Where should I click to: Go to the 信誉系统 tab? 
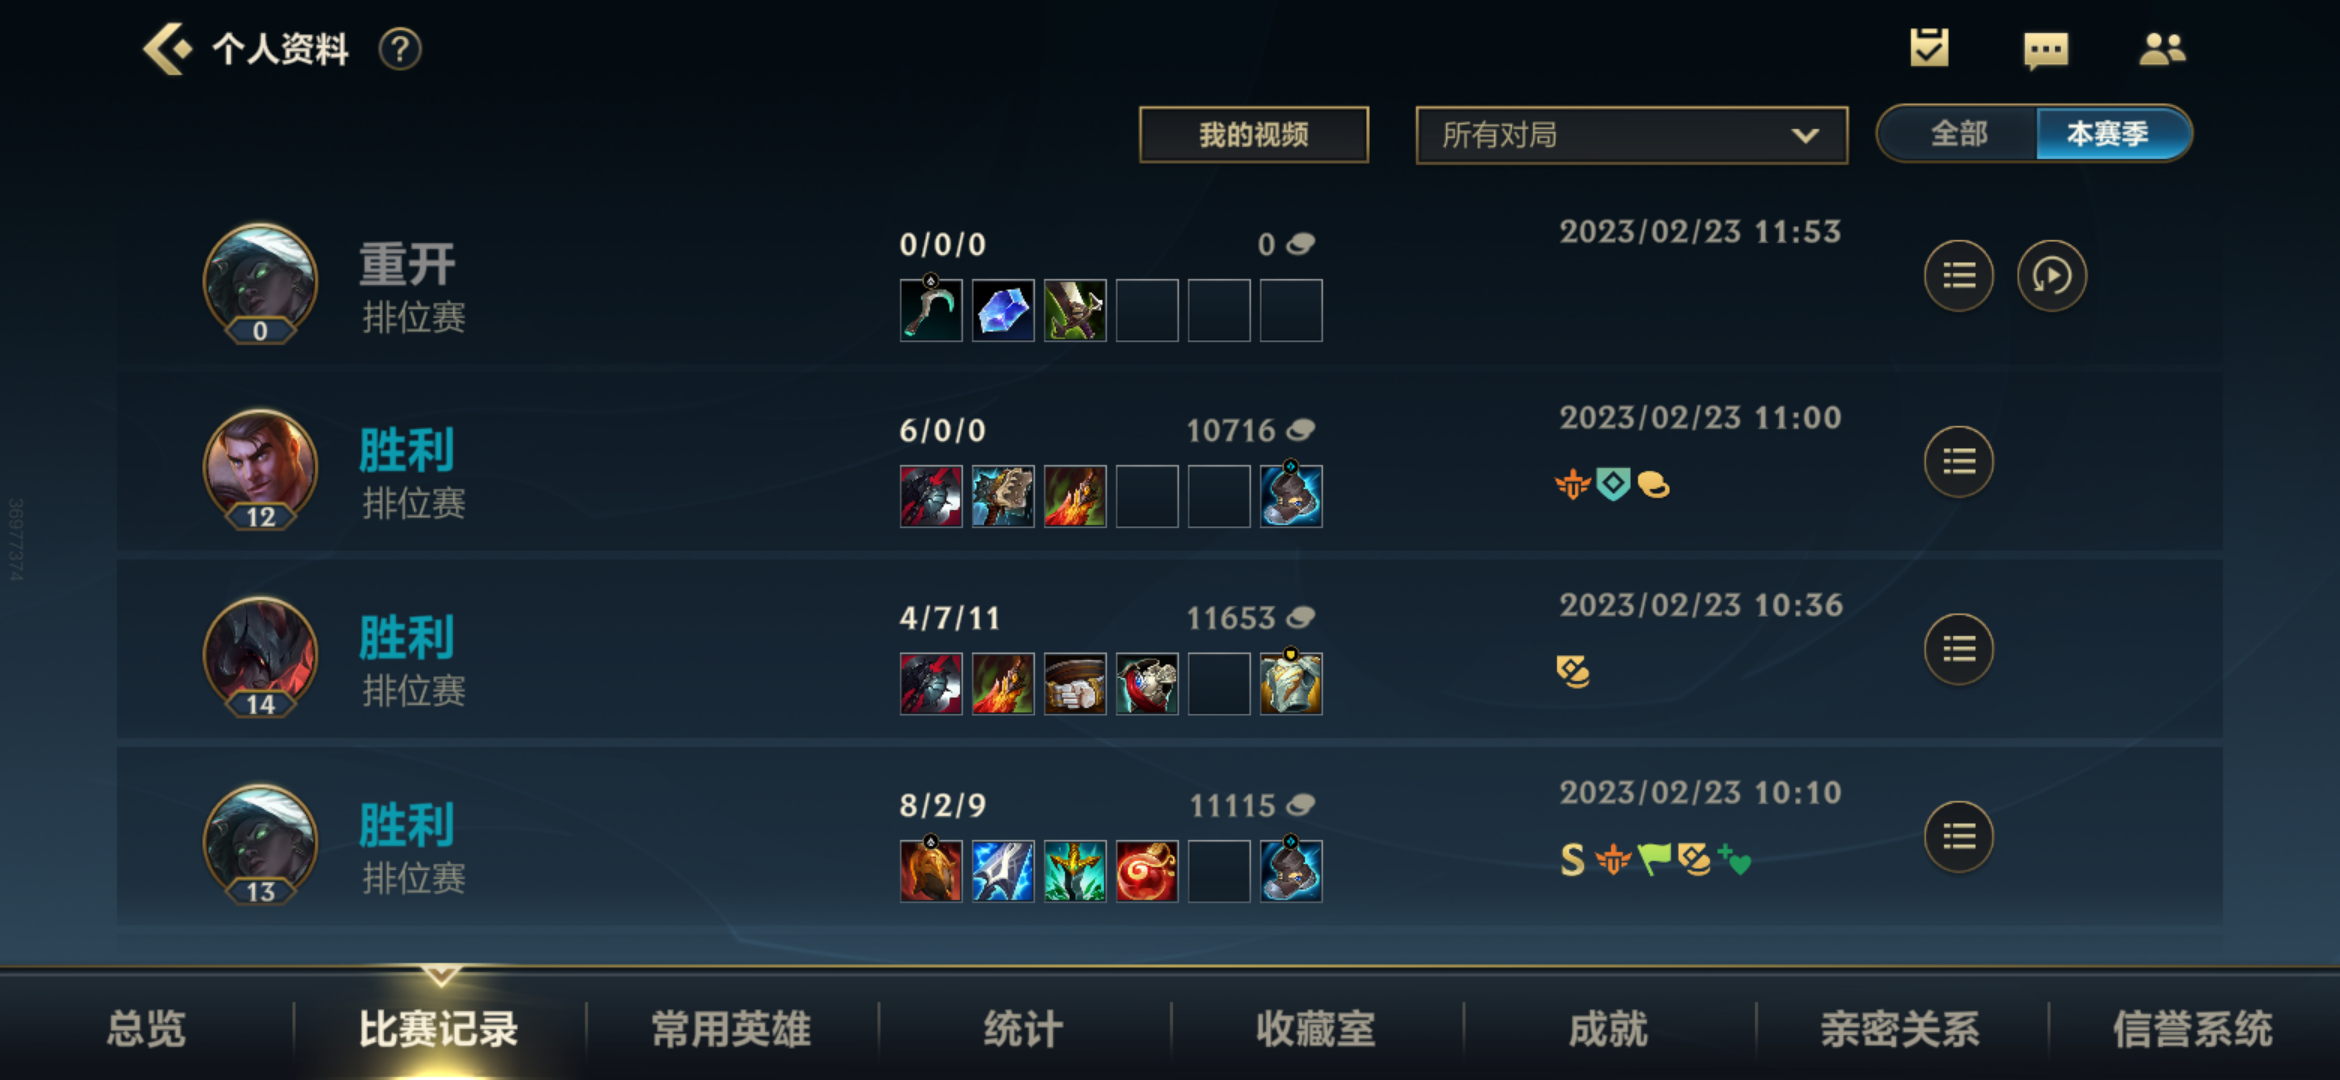click(x=2193, y=1028)
